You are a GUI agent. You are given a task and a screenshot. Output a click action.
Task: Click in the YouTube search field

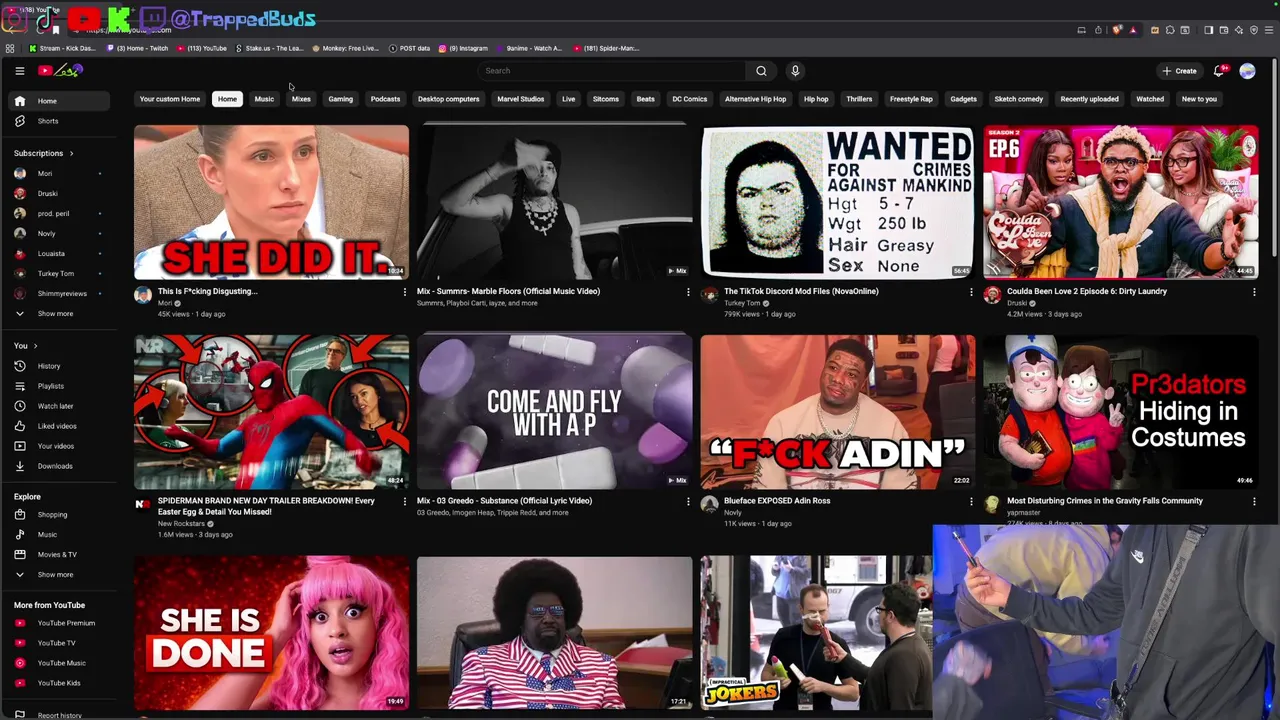click(612, 71)
